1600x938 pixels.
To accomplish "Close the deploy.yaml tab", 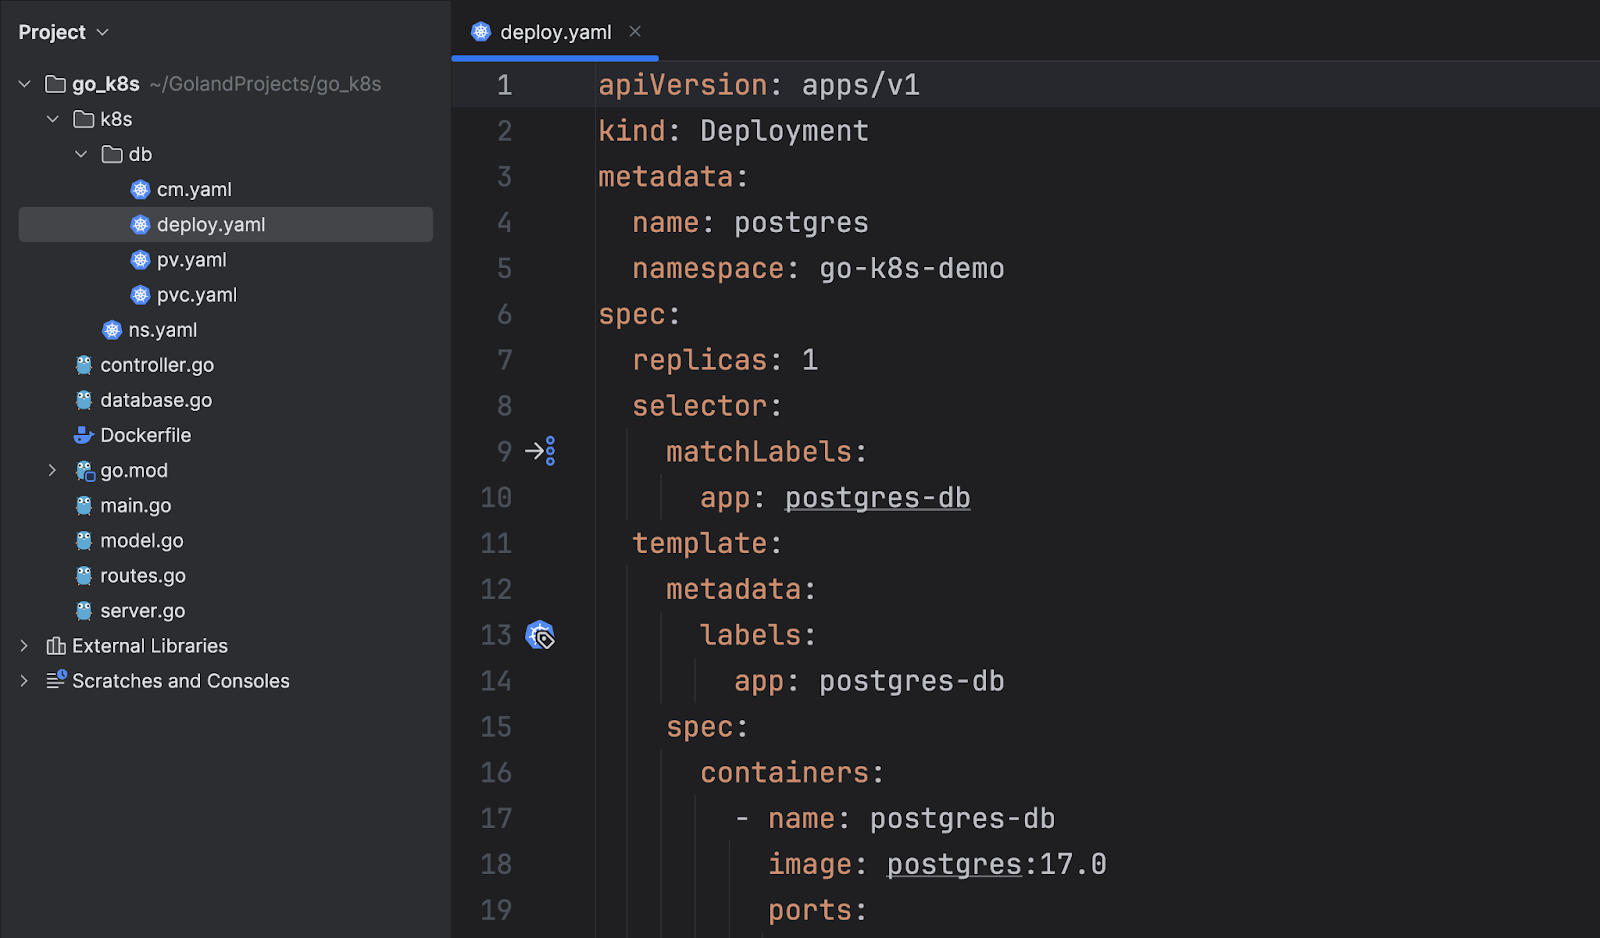I will (x=635, y=32).
